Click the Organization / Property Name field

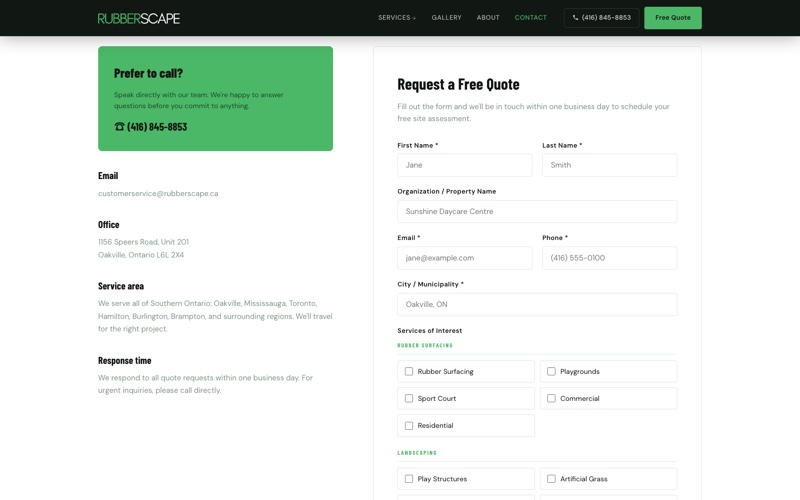coord(537,211)
